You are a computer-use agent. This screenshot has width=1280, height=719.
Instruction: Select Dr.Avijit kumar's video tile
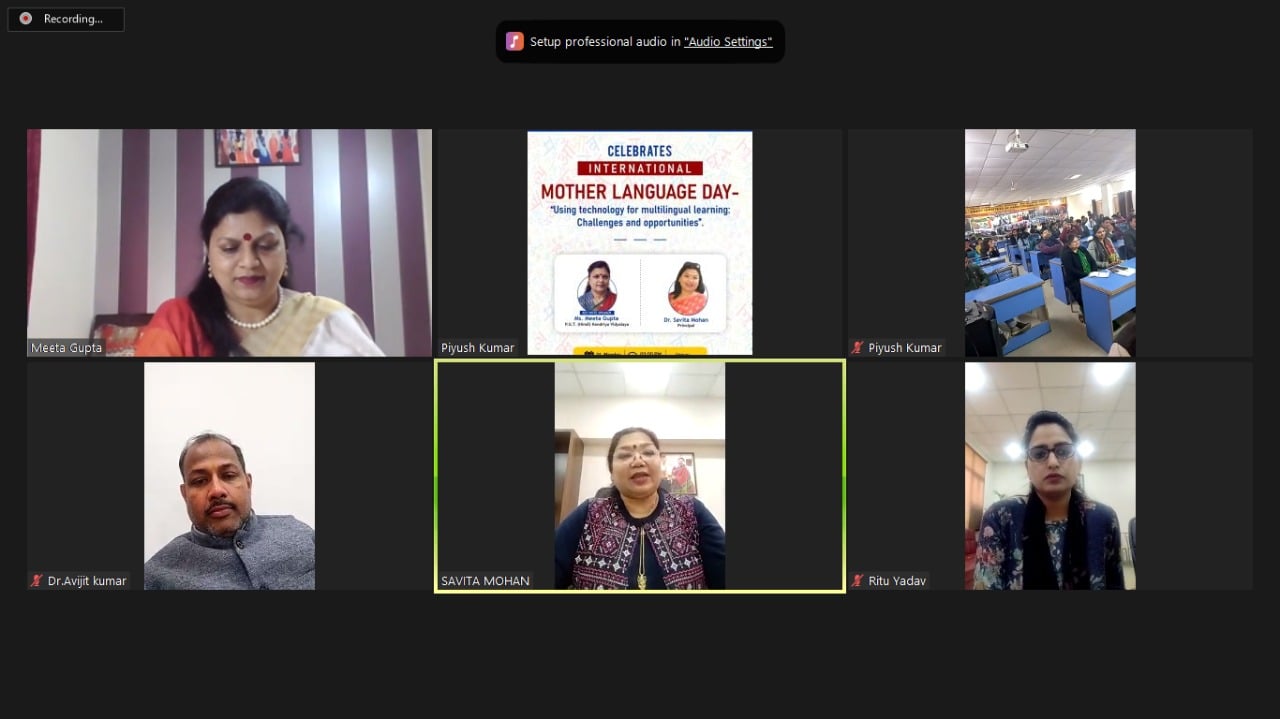tap(229, 476)
